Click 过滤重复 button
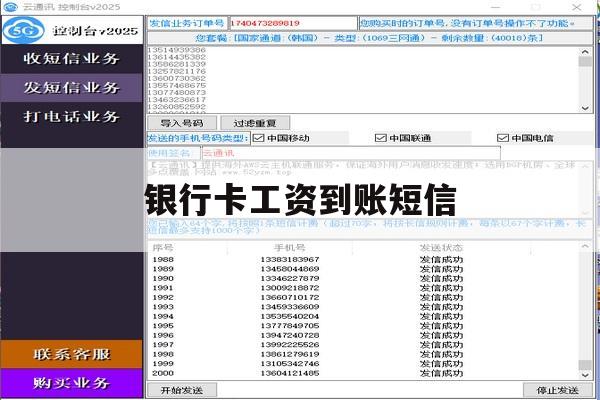 (x=255, y=123)
